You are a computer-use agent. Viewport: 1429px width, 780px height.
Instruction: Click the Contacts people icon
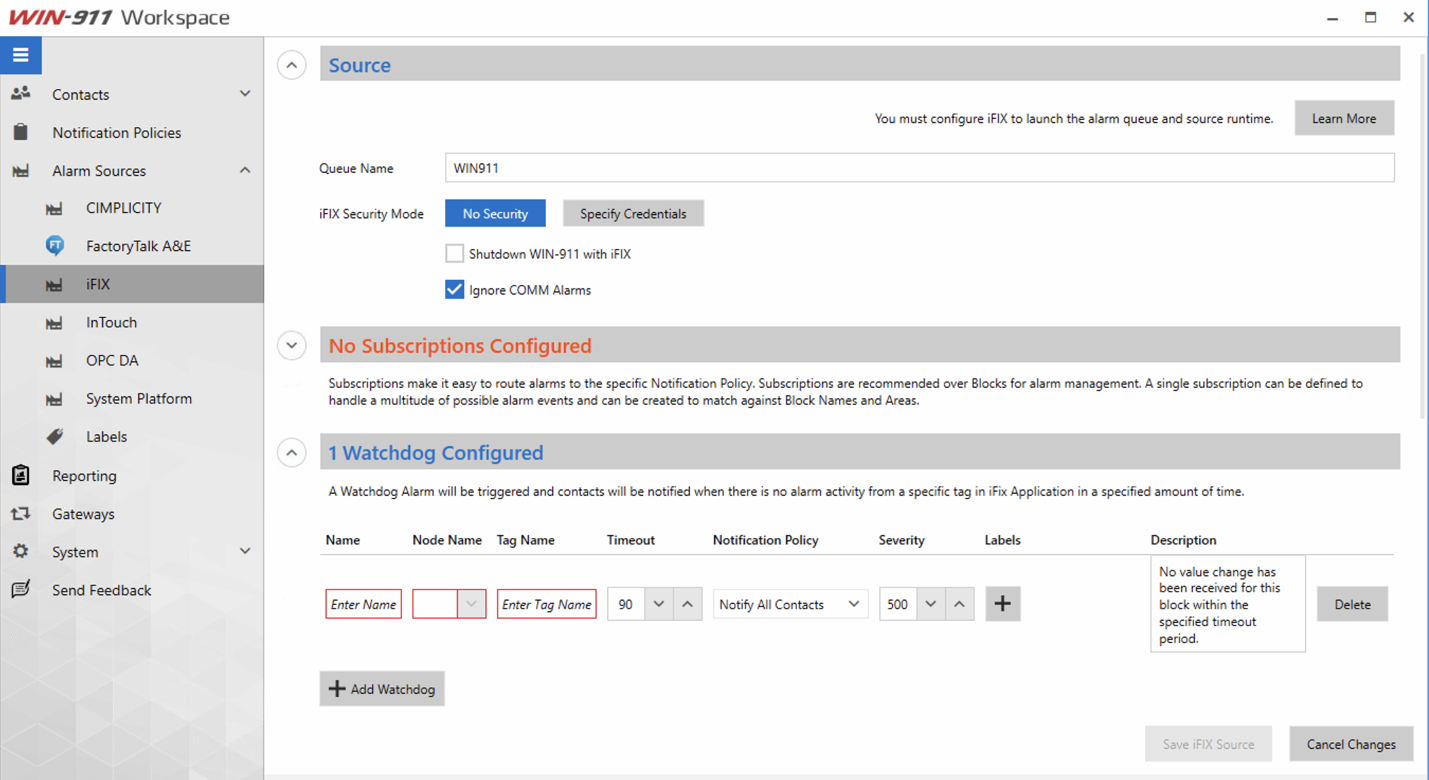20,94
